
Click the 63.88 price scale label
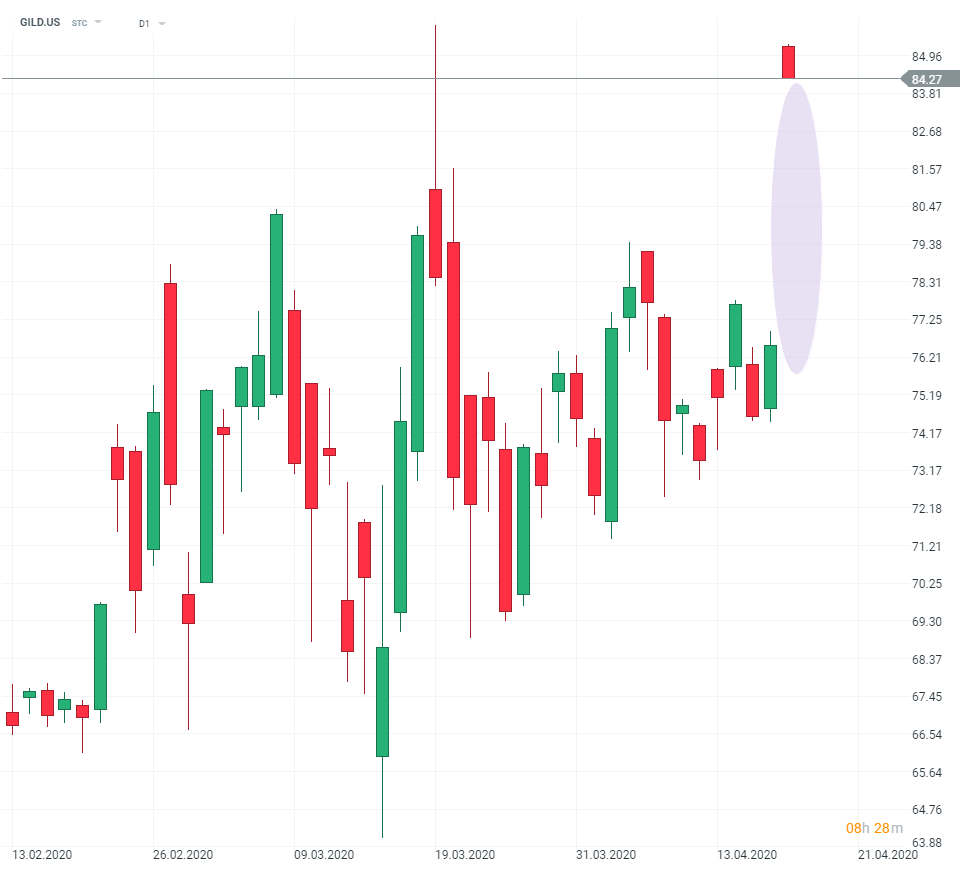(x=927, y=842)
